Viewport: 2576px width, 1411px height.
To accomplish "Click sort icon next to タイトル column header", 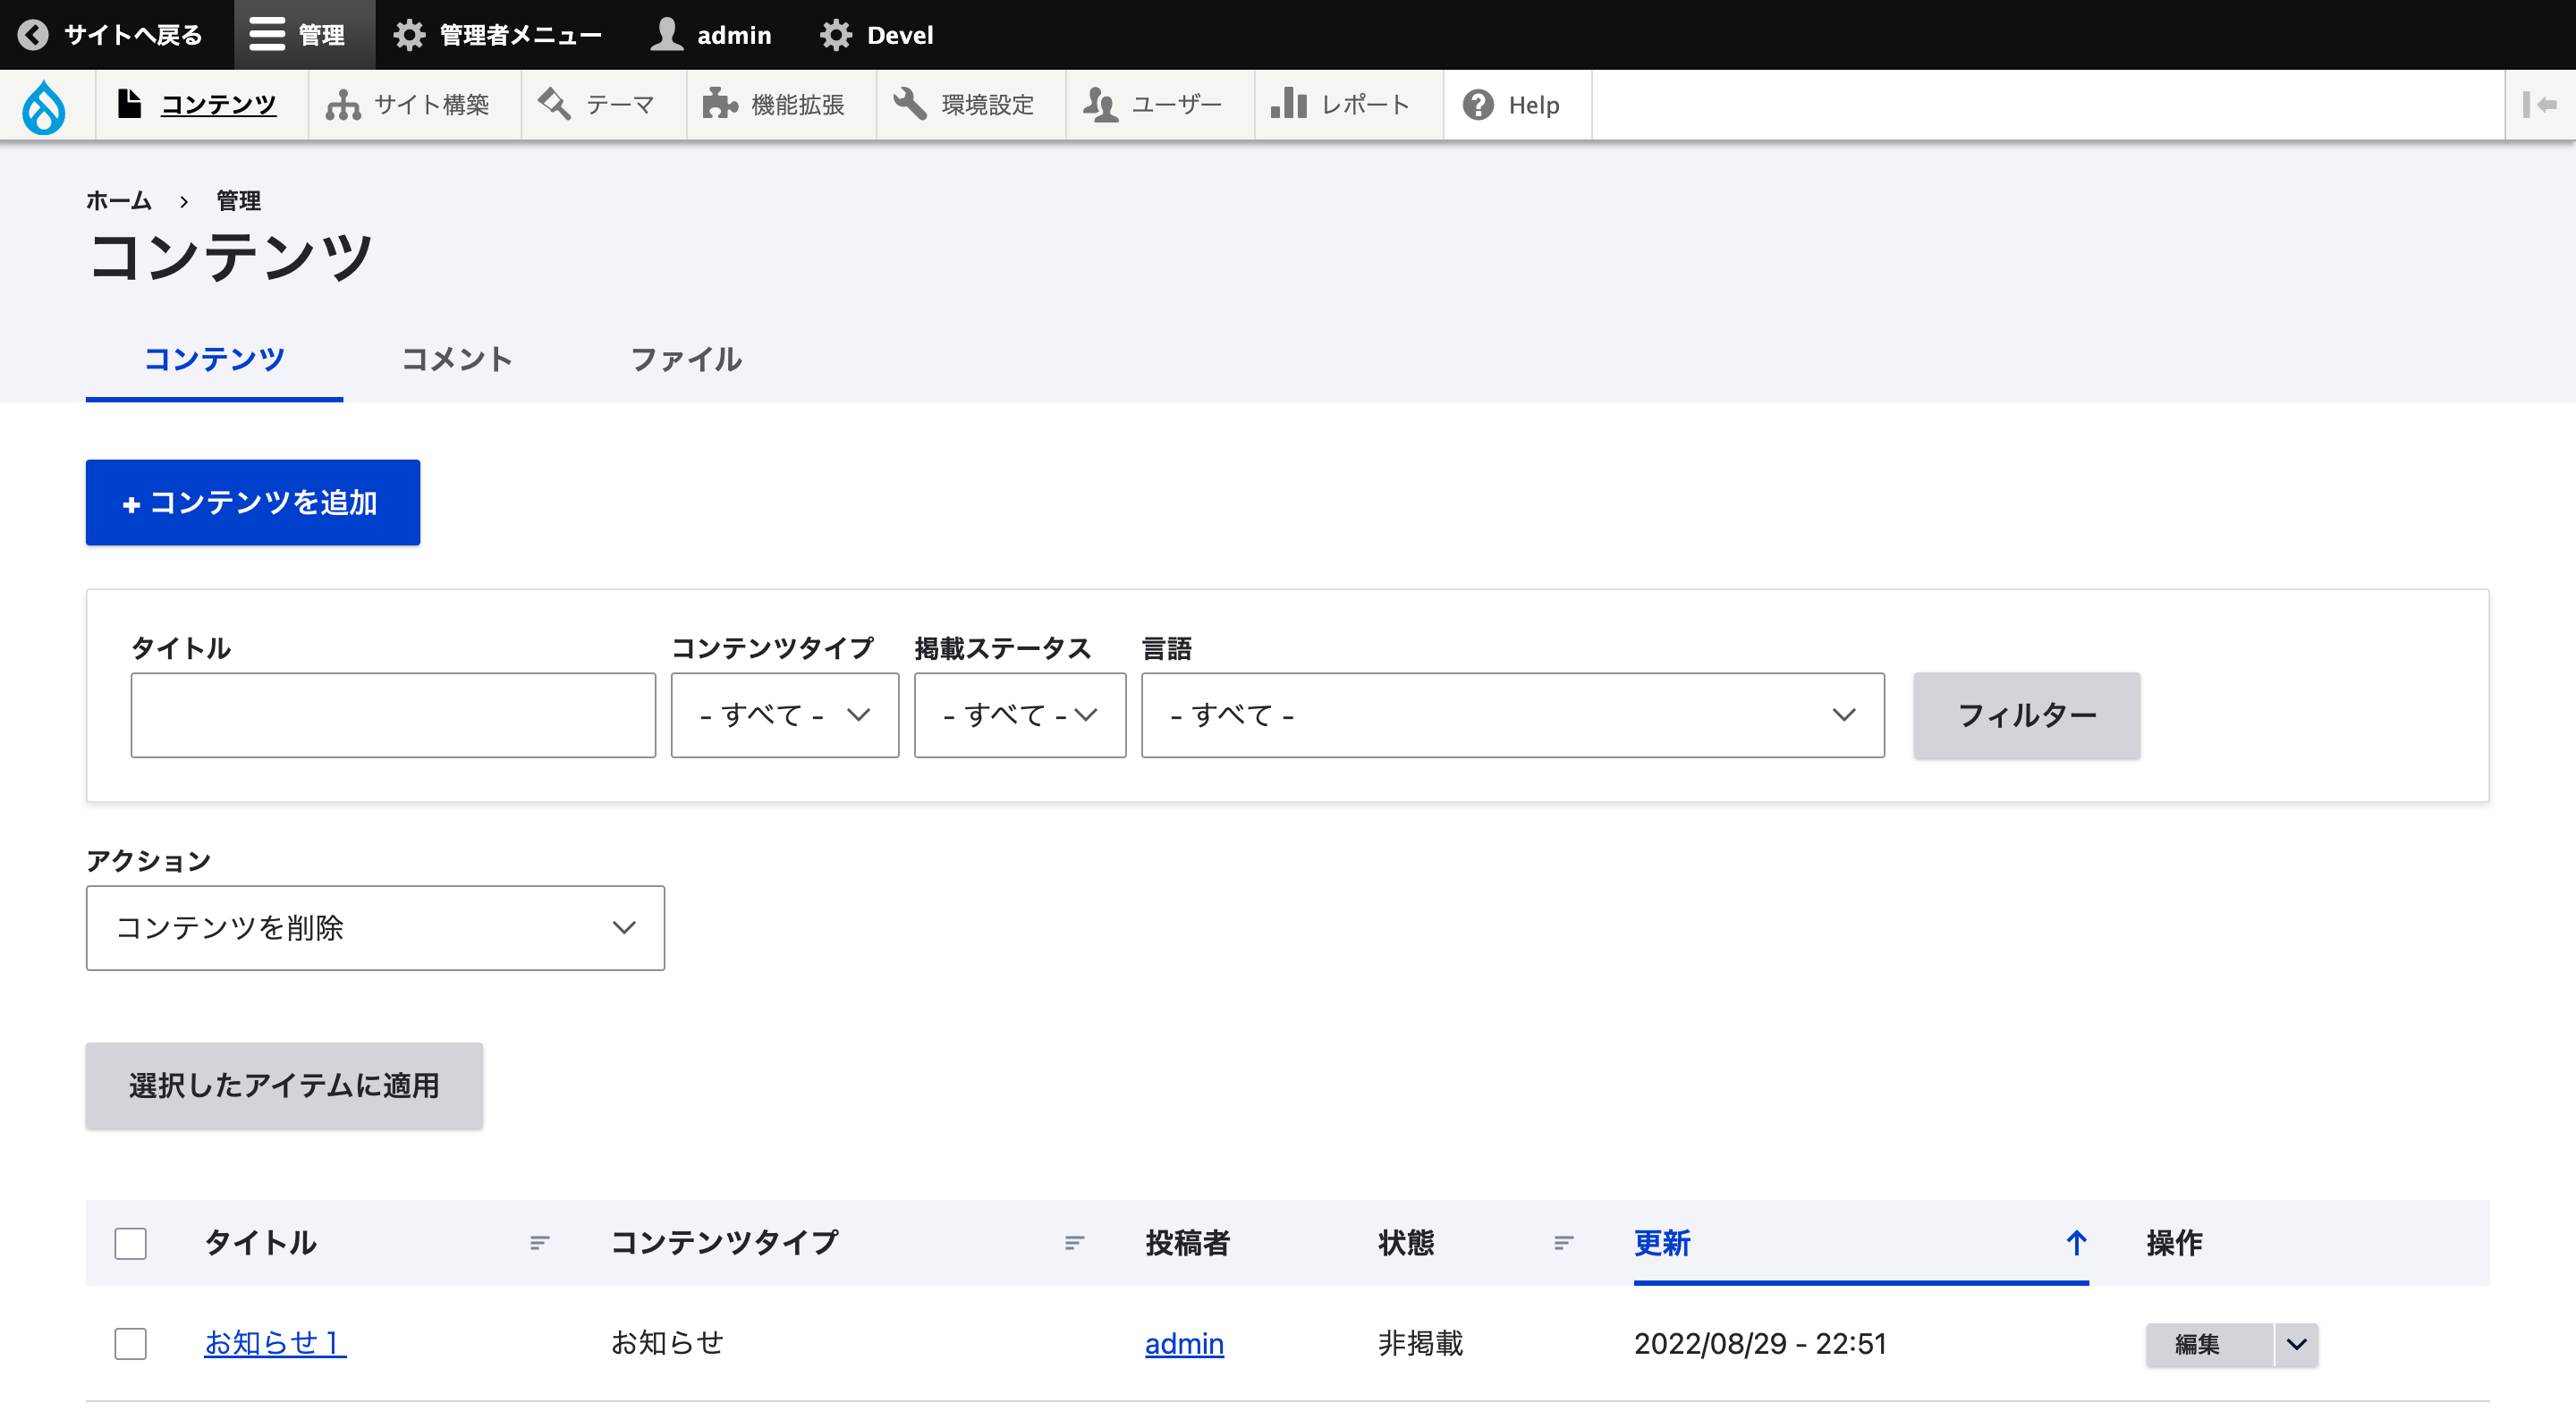I will coord(539,1243).
